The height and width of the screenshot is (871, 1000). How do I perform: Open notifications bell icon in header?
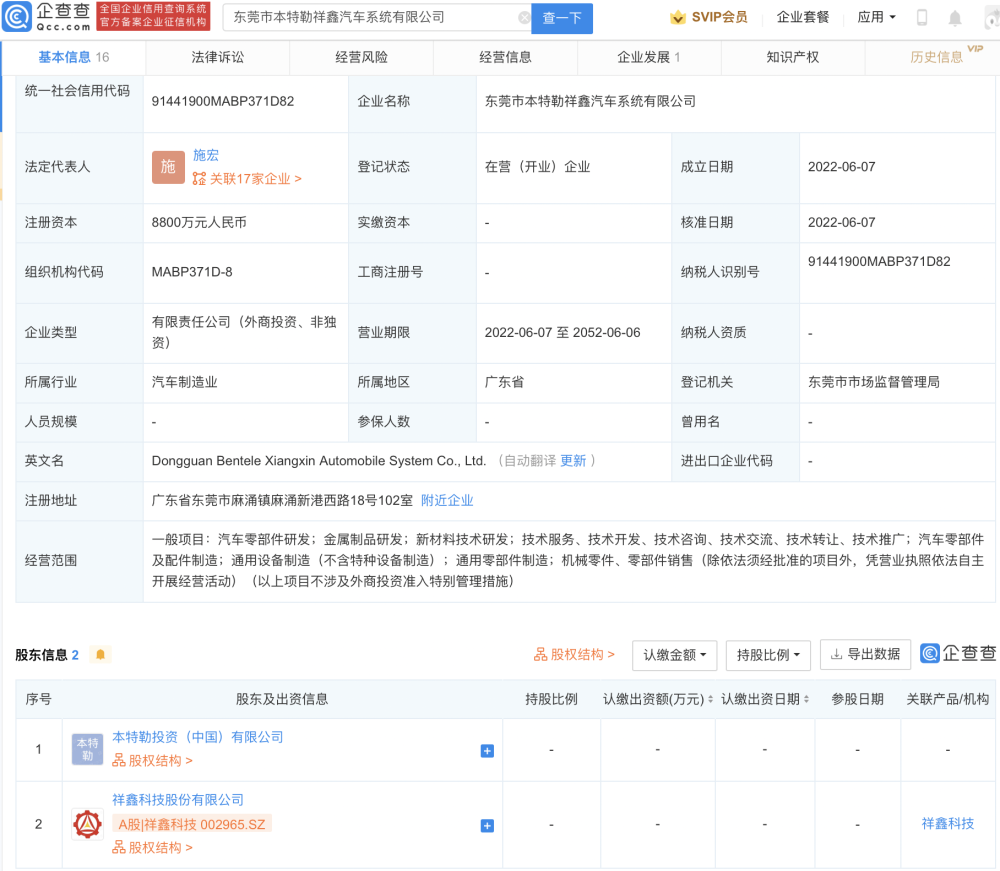955,18
